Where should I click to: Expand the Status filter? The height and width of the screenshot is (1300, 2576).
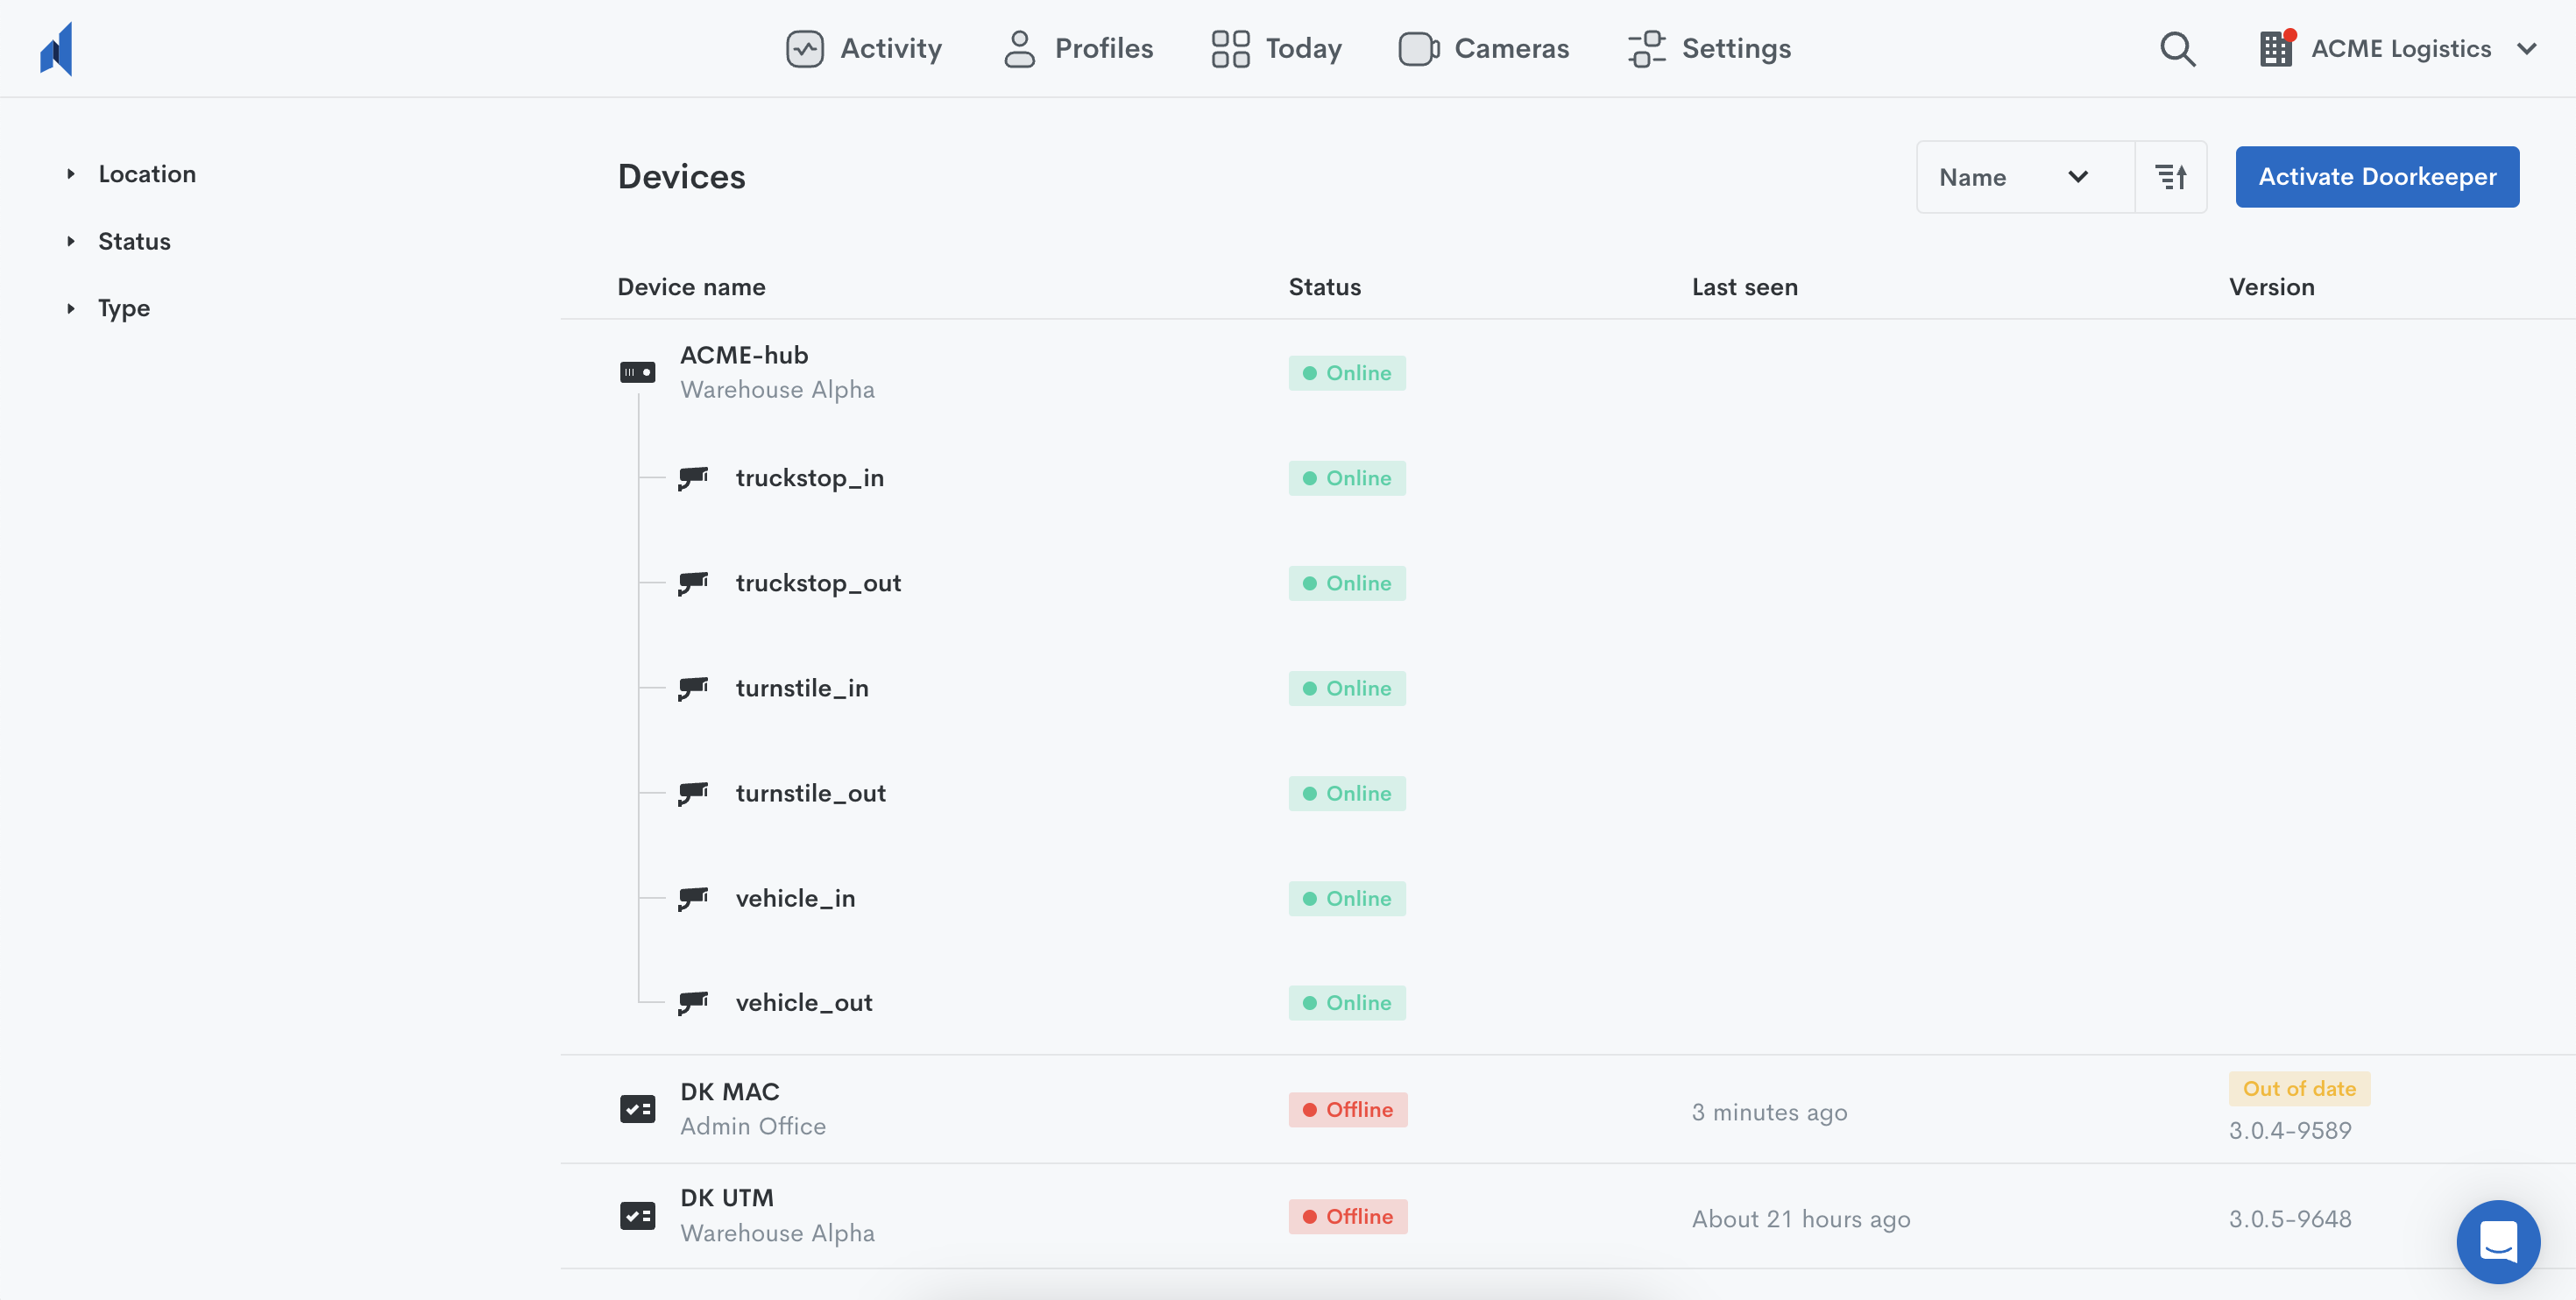click(x=118, y=241)
